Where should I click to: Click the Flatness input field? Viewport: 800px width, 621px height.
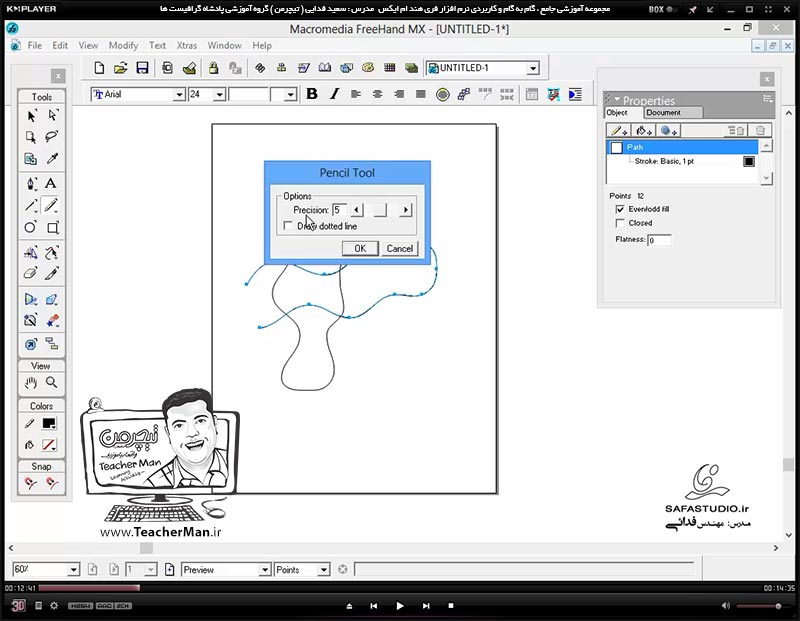(659, 240)
